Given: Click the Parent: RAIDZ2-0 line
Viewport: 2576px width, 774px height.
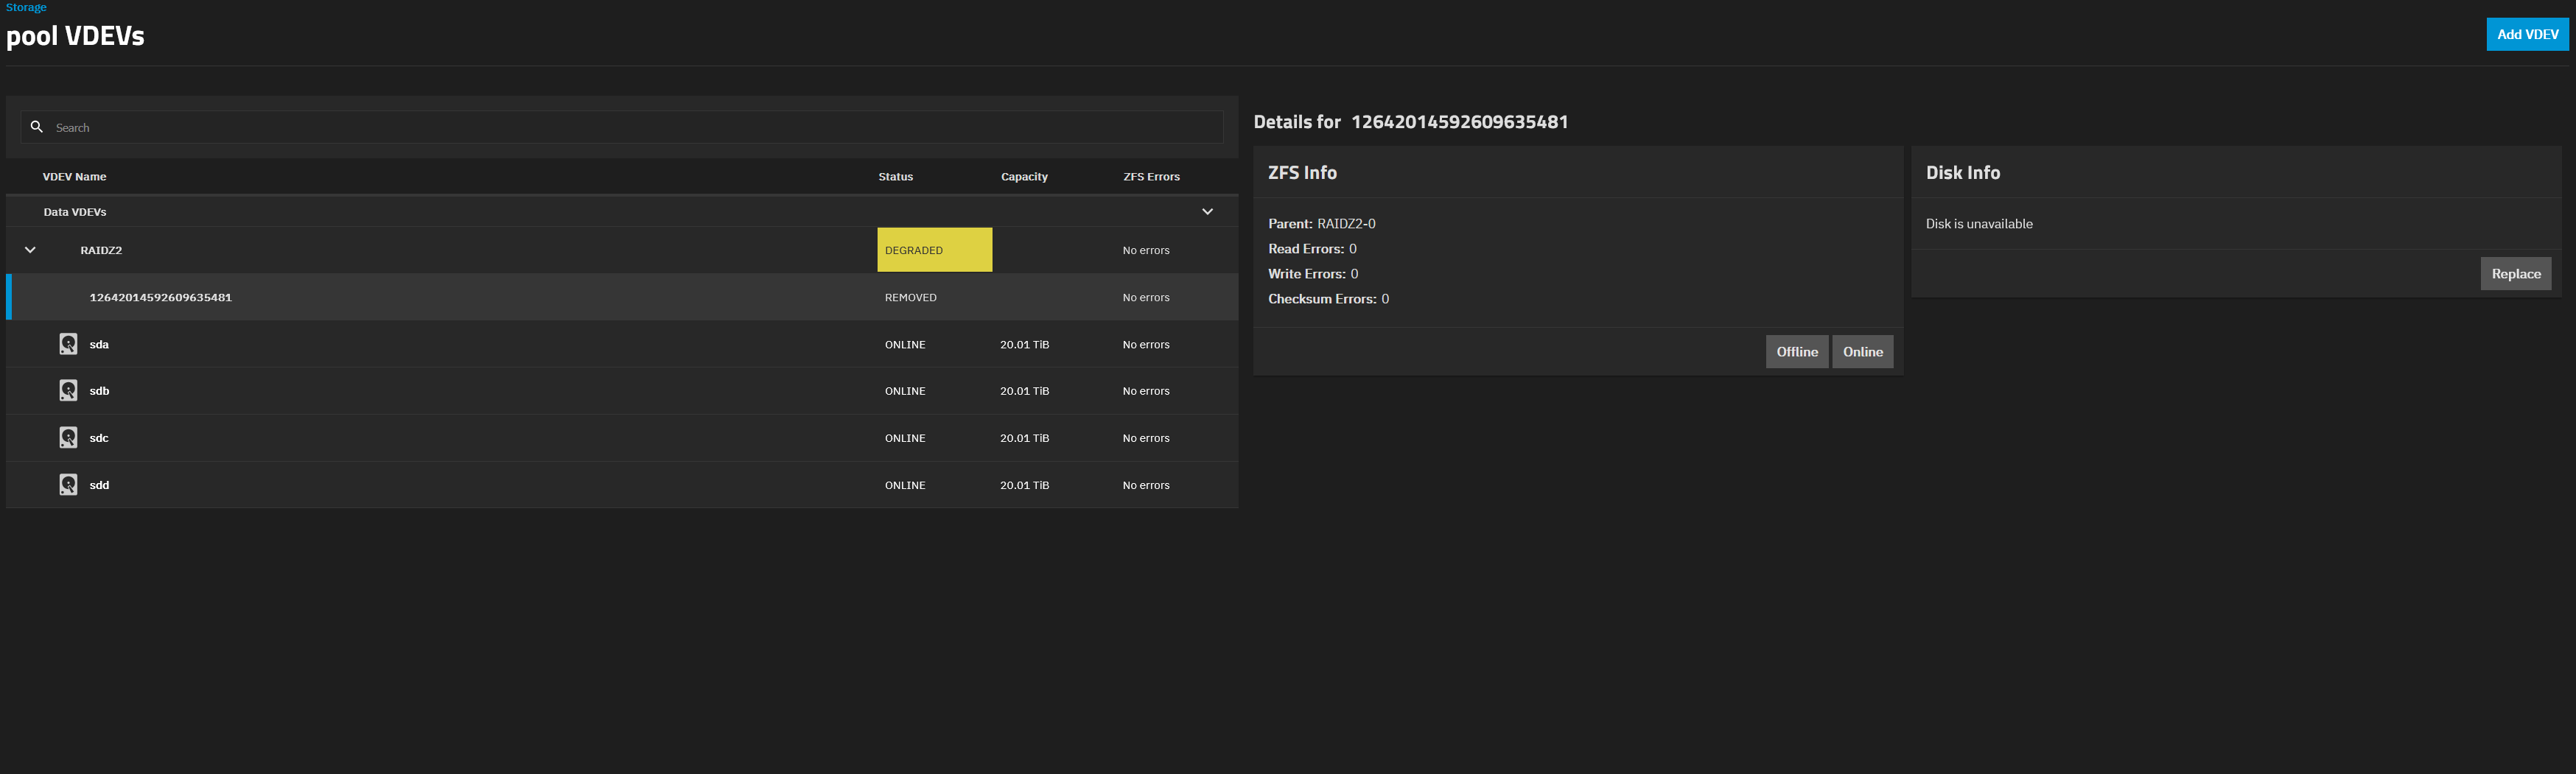Looking at the screenshot, I should pyautogui.click(x=1321, y=224).
